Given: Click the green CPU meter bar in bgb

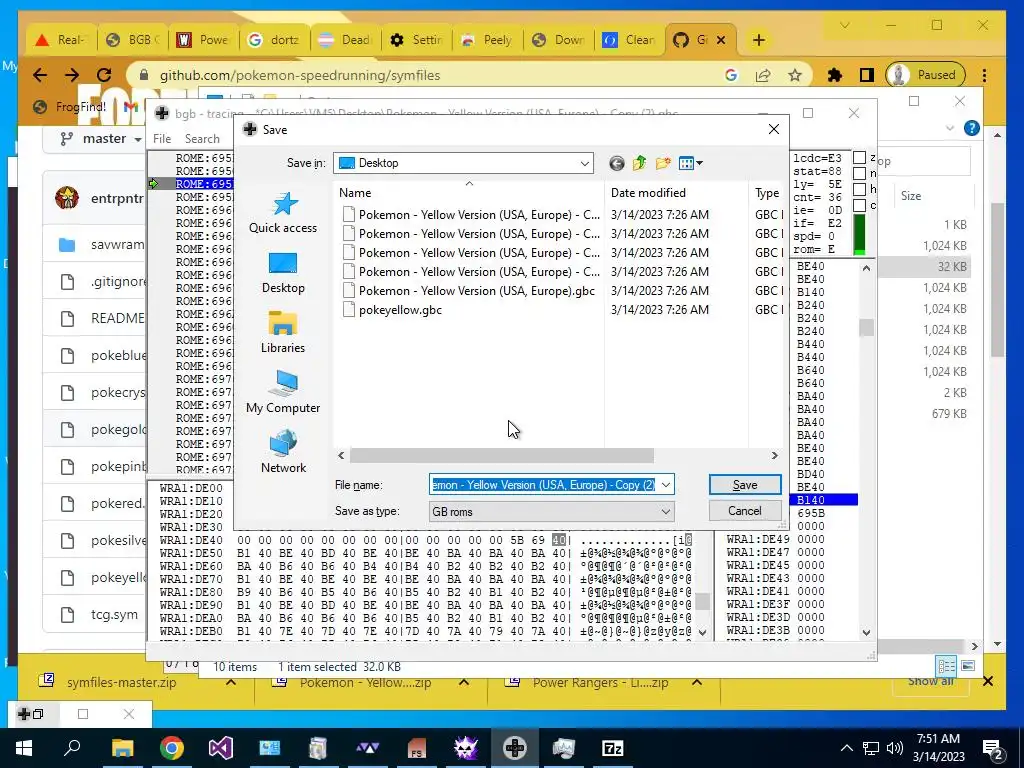Looking at the screenshot, I should 859,235.
